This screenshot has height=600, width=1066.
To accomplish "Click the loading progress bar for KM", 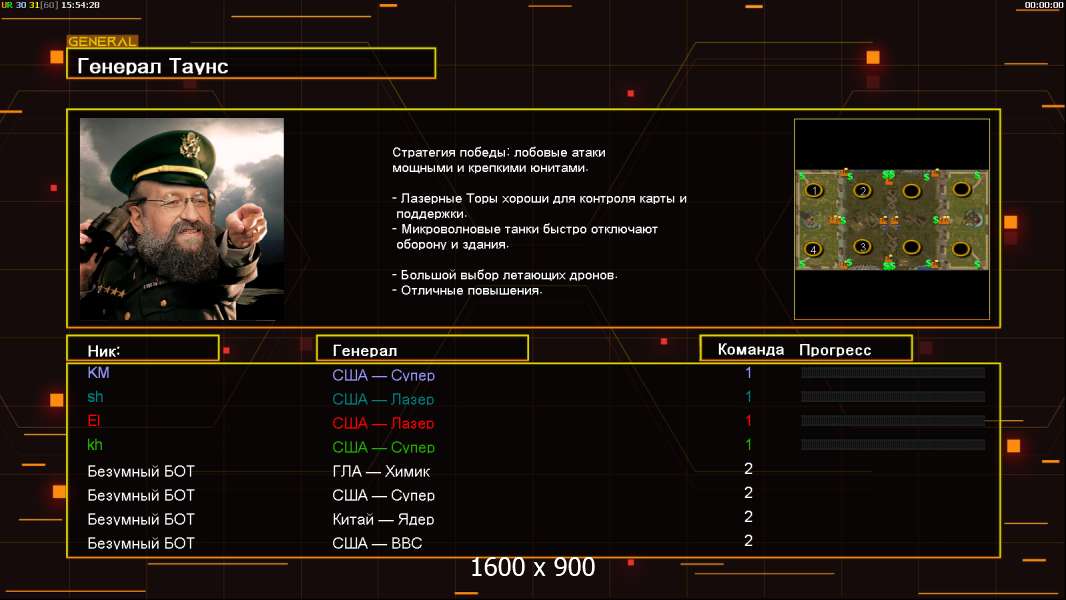I will tap(893, 372).
